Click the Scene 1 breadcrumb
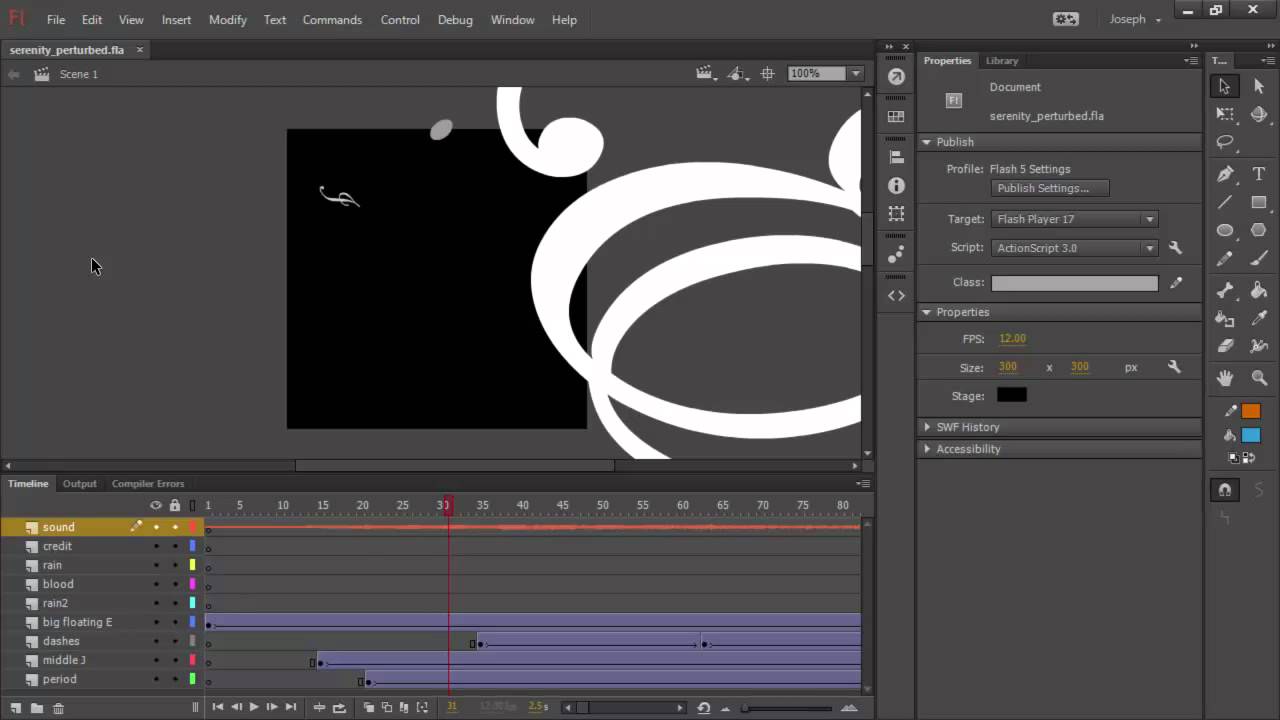Image resolution: width=1280 pixels, height=720 pixels. pyautogui.click(x=78, y=74)
